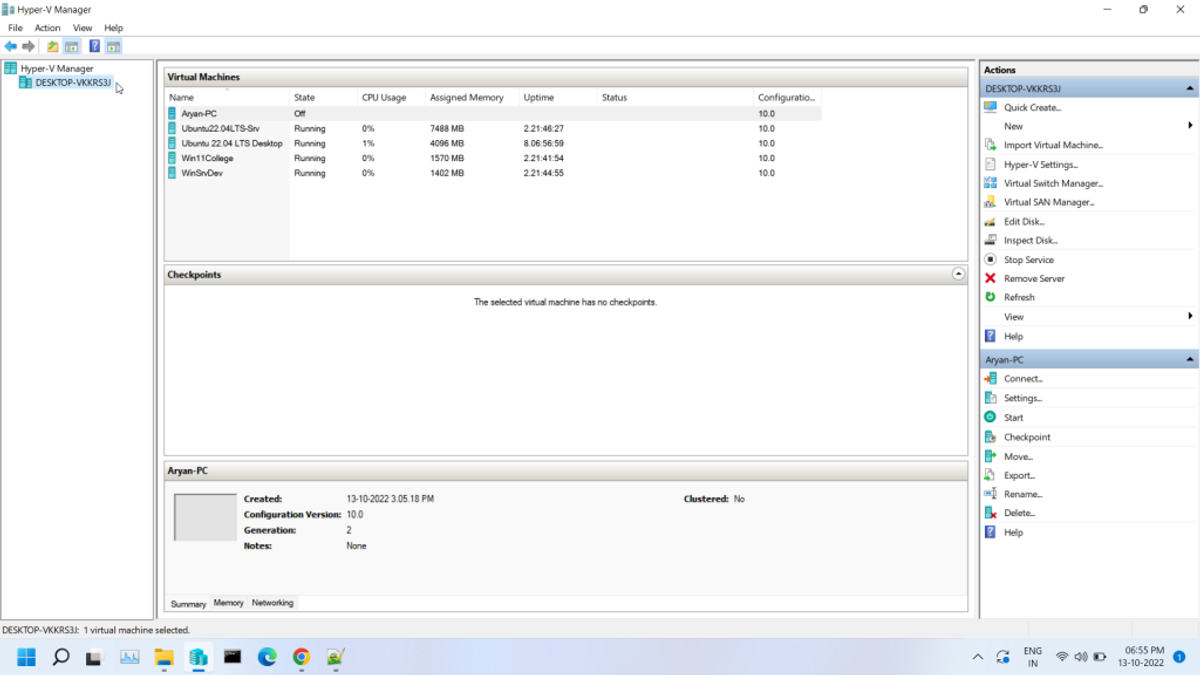Sort by the State column header
Screen dimensions: 1200x675
323,97
